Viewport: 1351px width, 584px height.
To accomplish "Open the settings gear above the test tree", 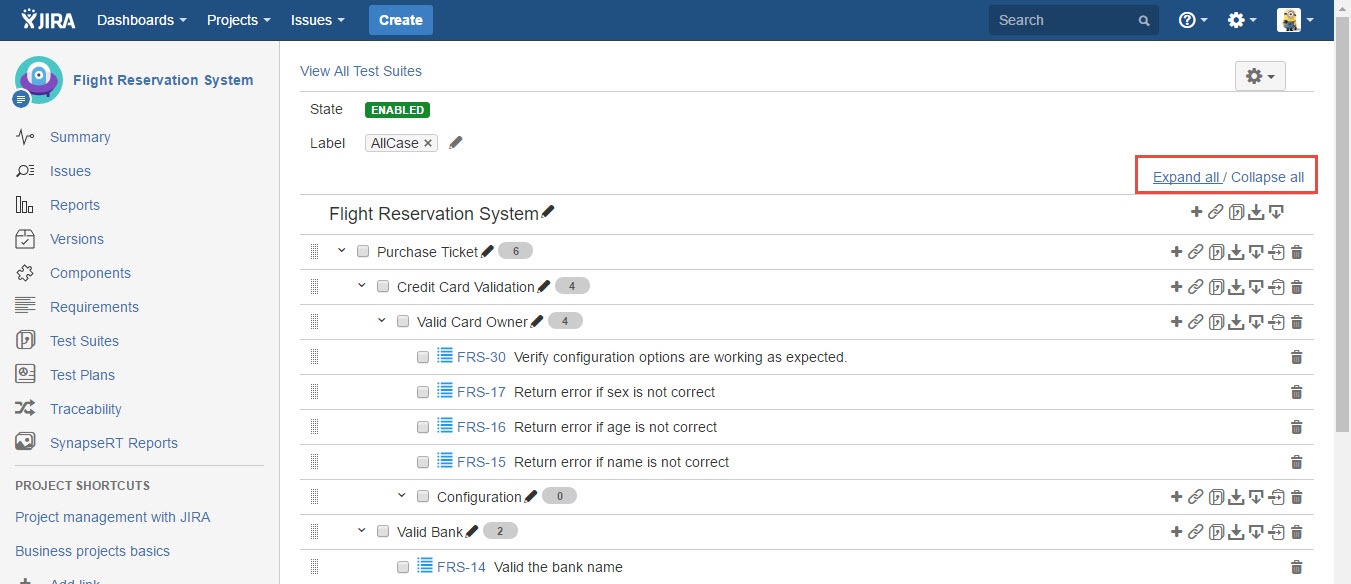I will pos(1253,75).
